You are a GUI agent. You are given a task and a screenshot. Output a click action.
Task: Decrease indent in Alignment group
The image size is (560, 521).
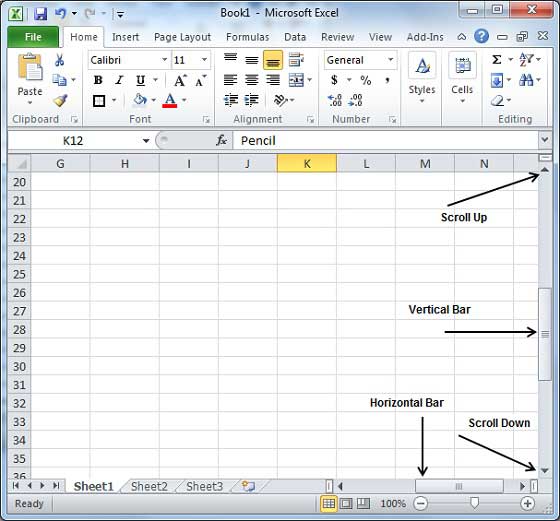pos(231,100)
